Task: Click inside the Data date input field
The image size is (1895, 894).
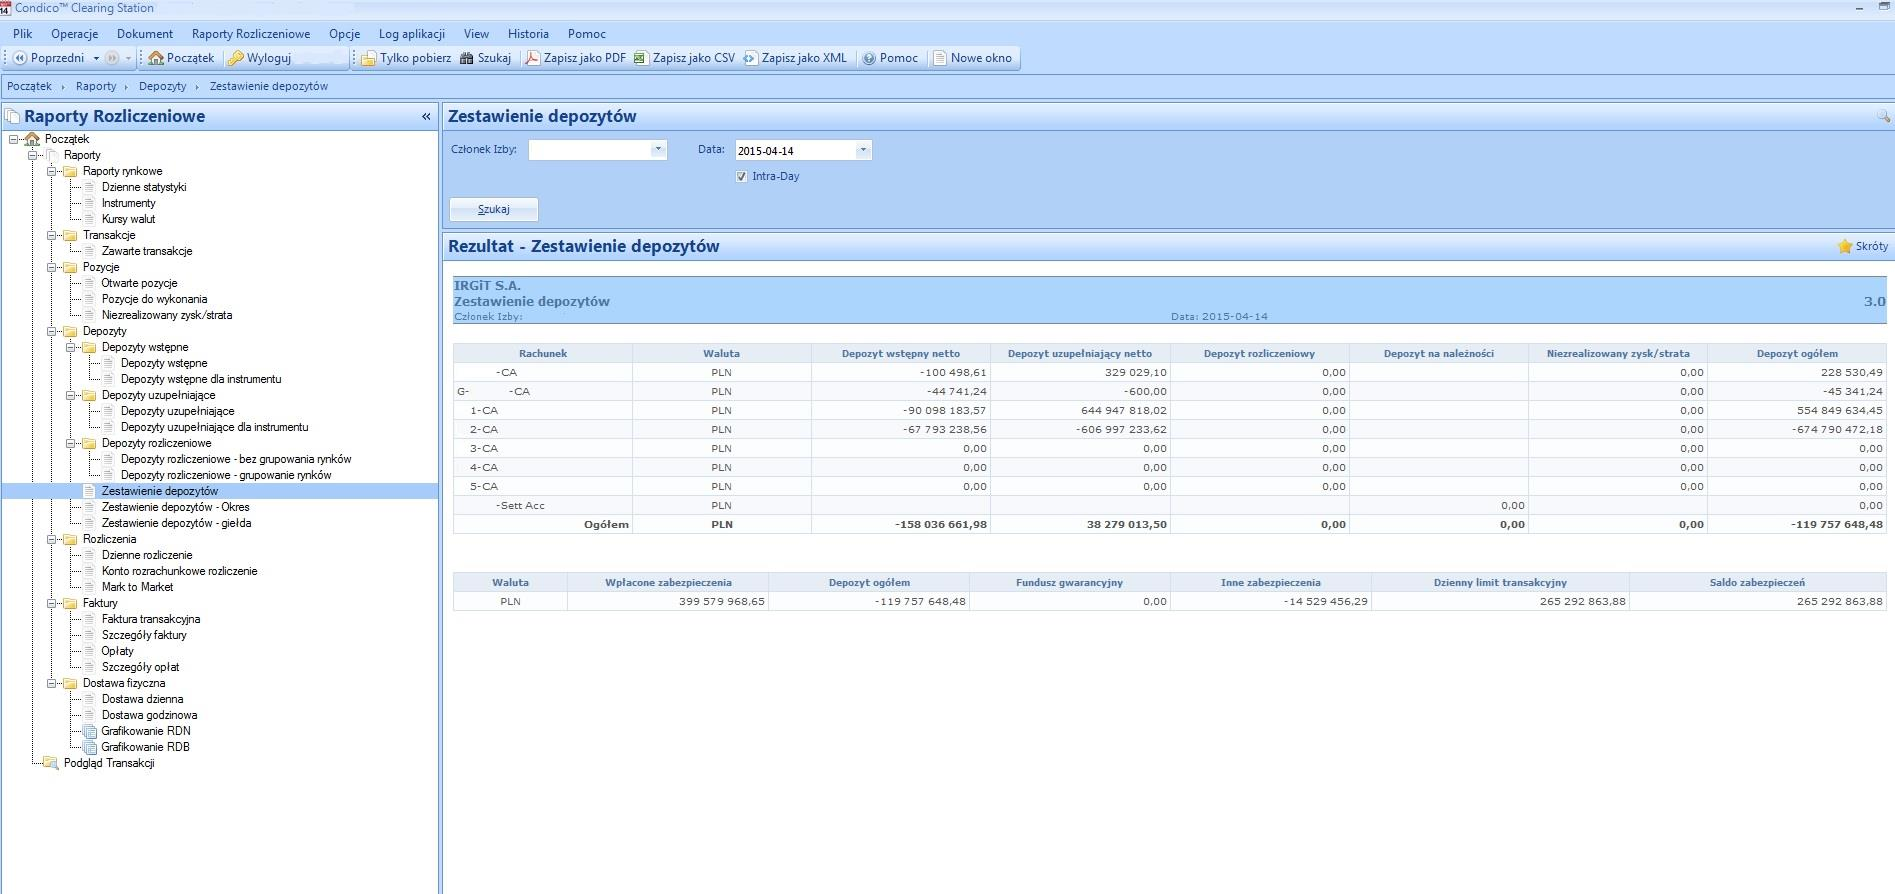Action: (x=795, y=150)
